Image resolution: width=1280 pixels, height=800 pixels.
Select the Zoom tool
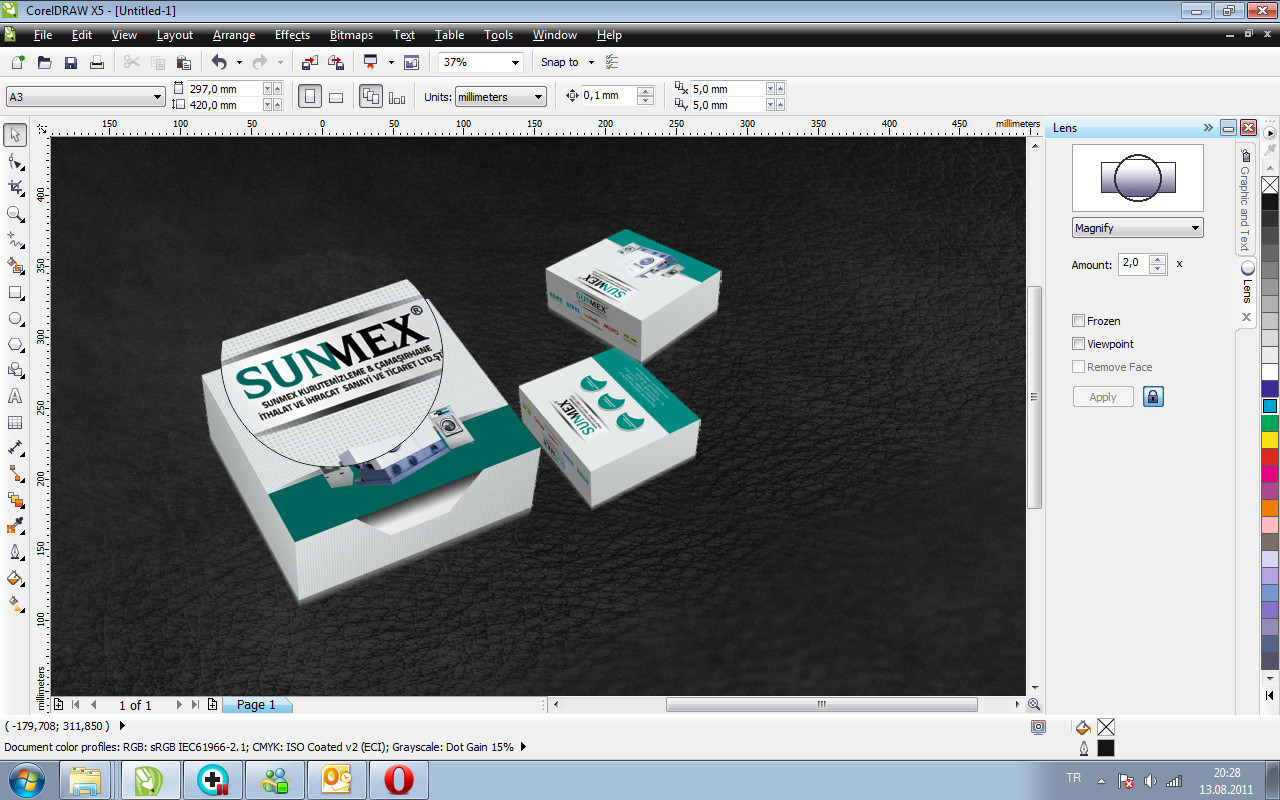(x=15, y=213)
